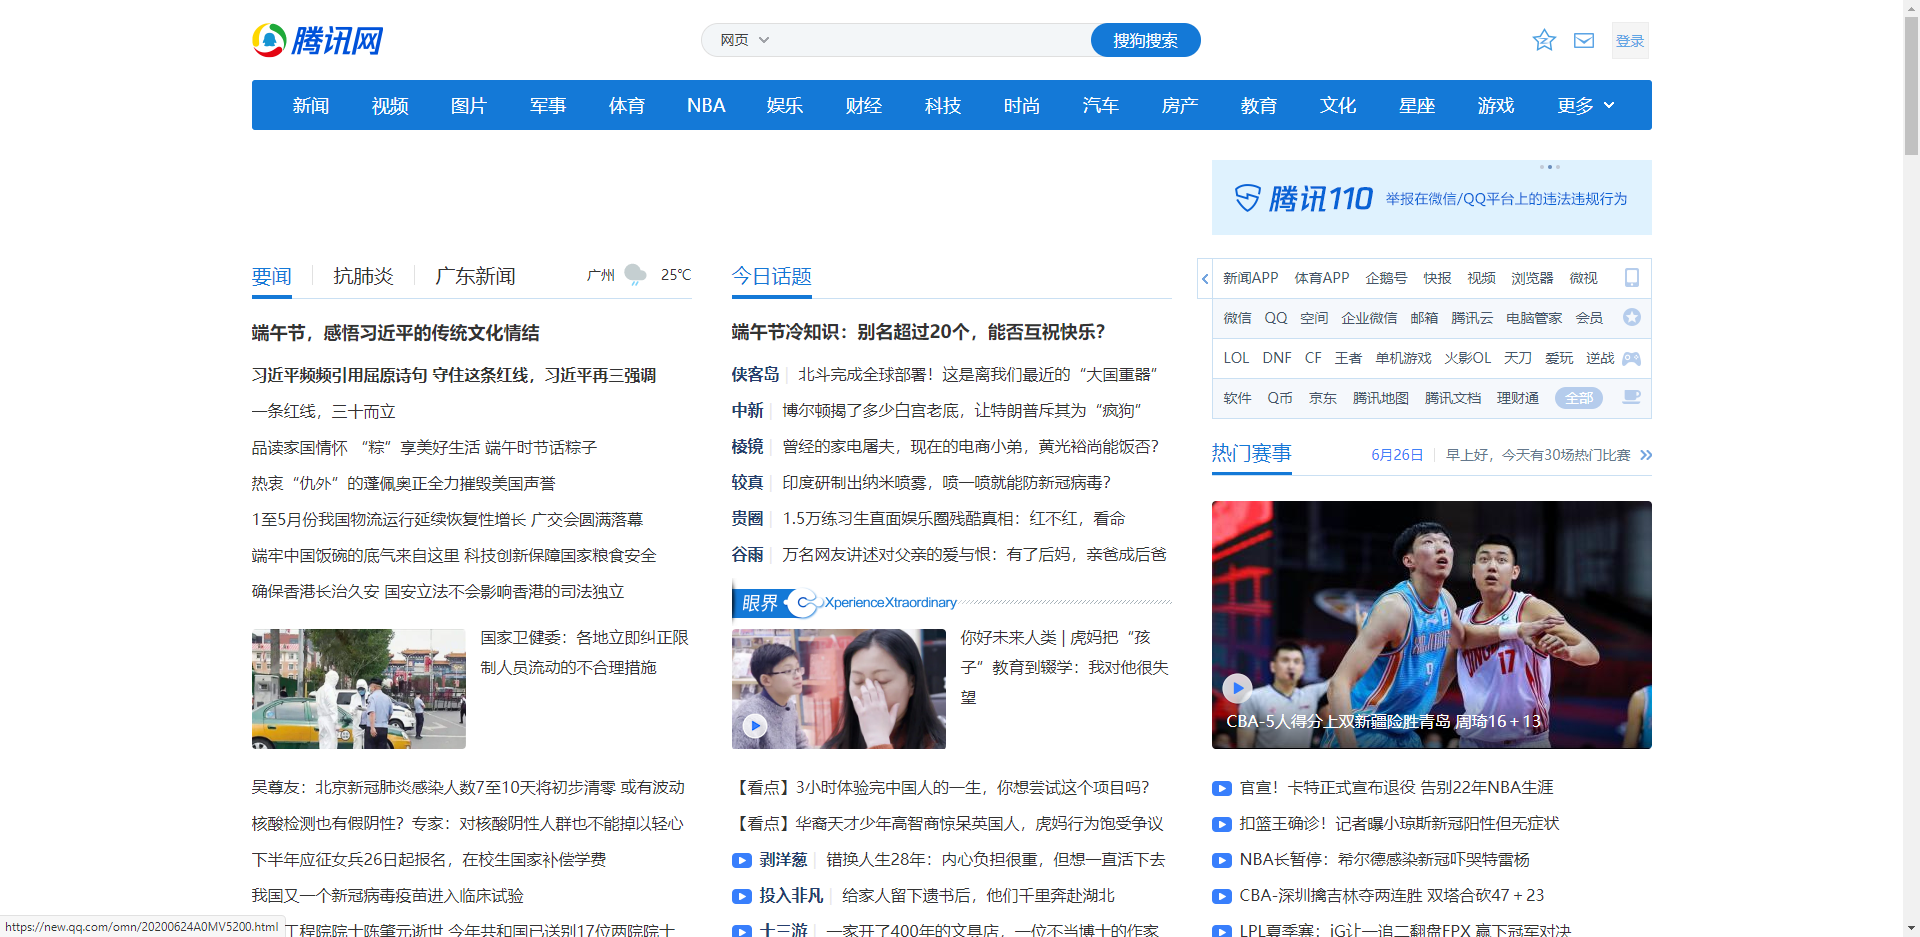Open the 网页 search type dropdown
The image size is (1920, 937).
coord(745,40)
